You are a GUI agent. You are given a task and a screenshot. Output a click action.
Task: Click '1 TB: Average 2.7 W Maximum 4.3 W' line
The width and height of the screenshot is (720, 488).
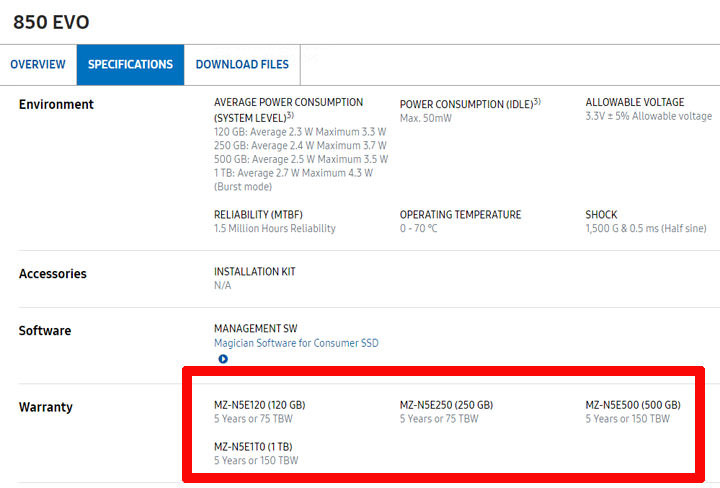pos(293,174)
